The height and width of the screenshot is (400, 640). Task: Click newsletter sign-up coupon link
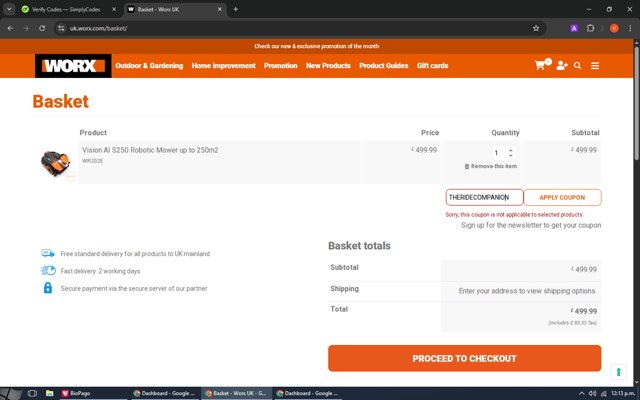[x=531, y=225]
